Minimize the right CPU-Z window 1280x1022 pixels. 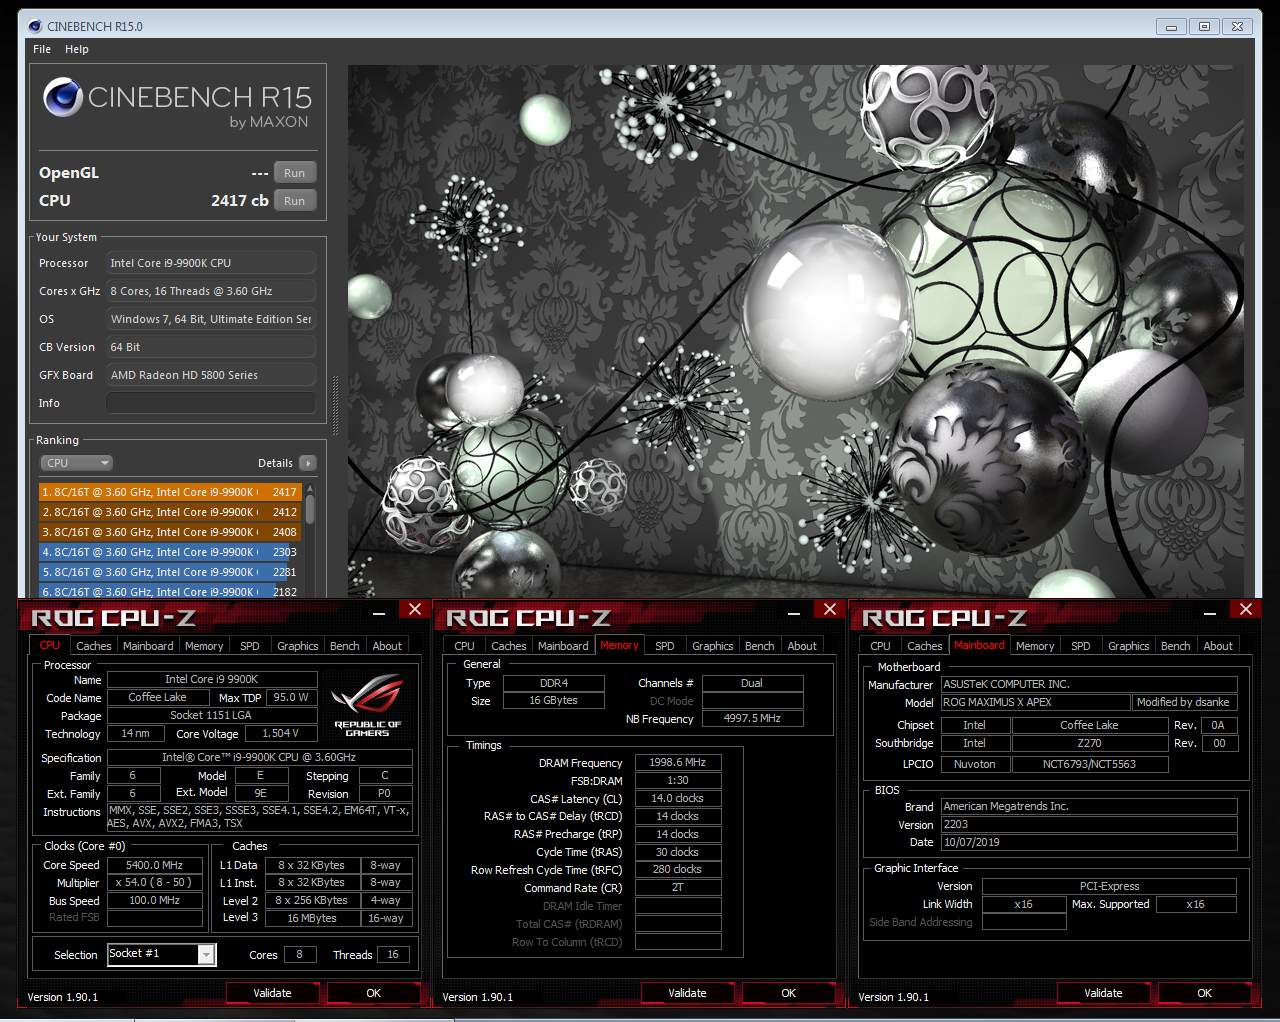point(1211,612)
